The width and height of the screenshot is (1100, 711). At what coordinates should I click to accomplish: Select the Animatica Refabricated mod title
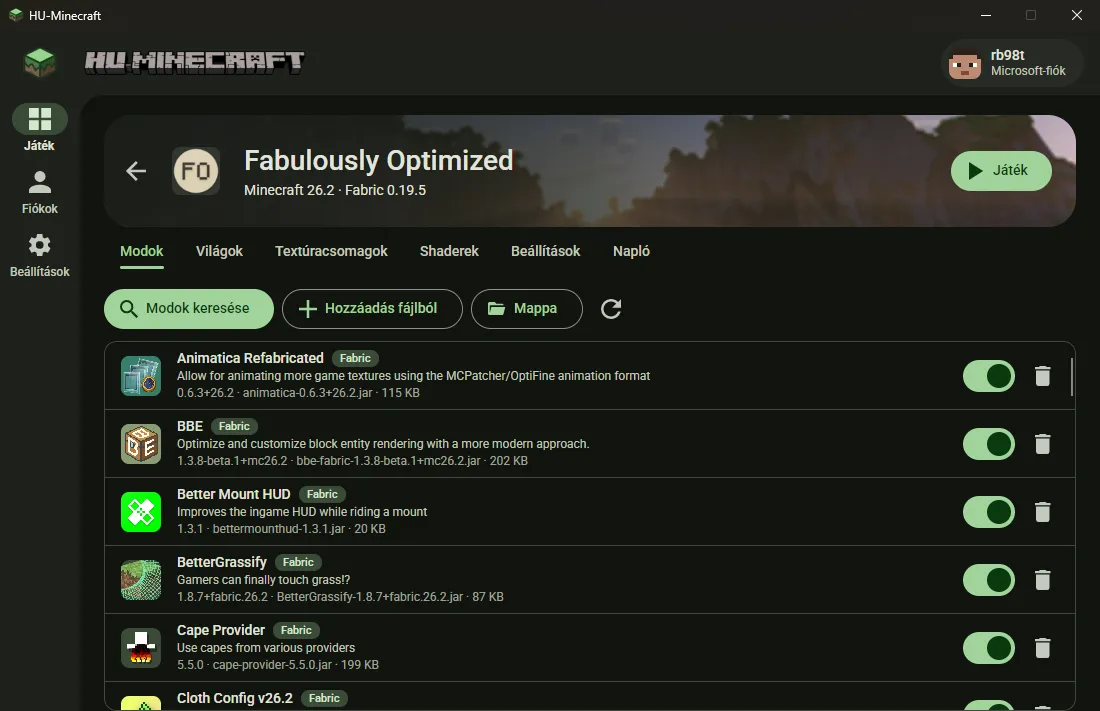[x=250, y=358]
